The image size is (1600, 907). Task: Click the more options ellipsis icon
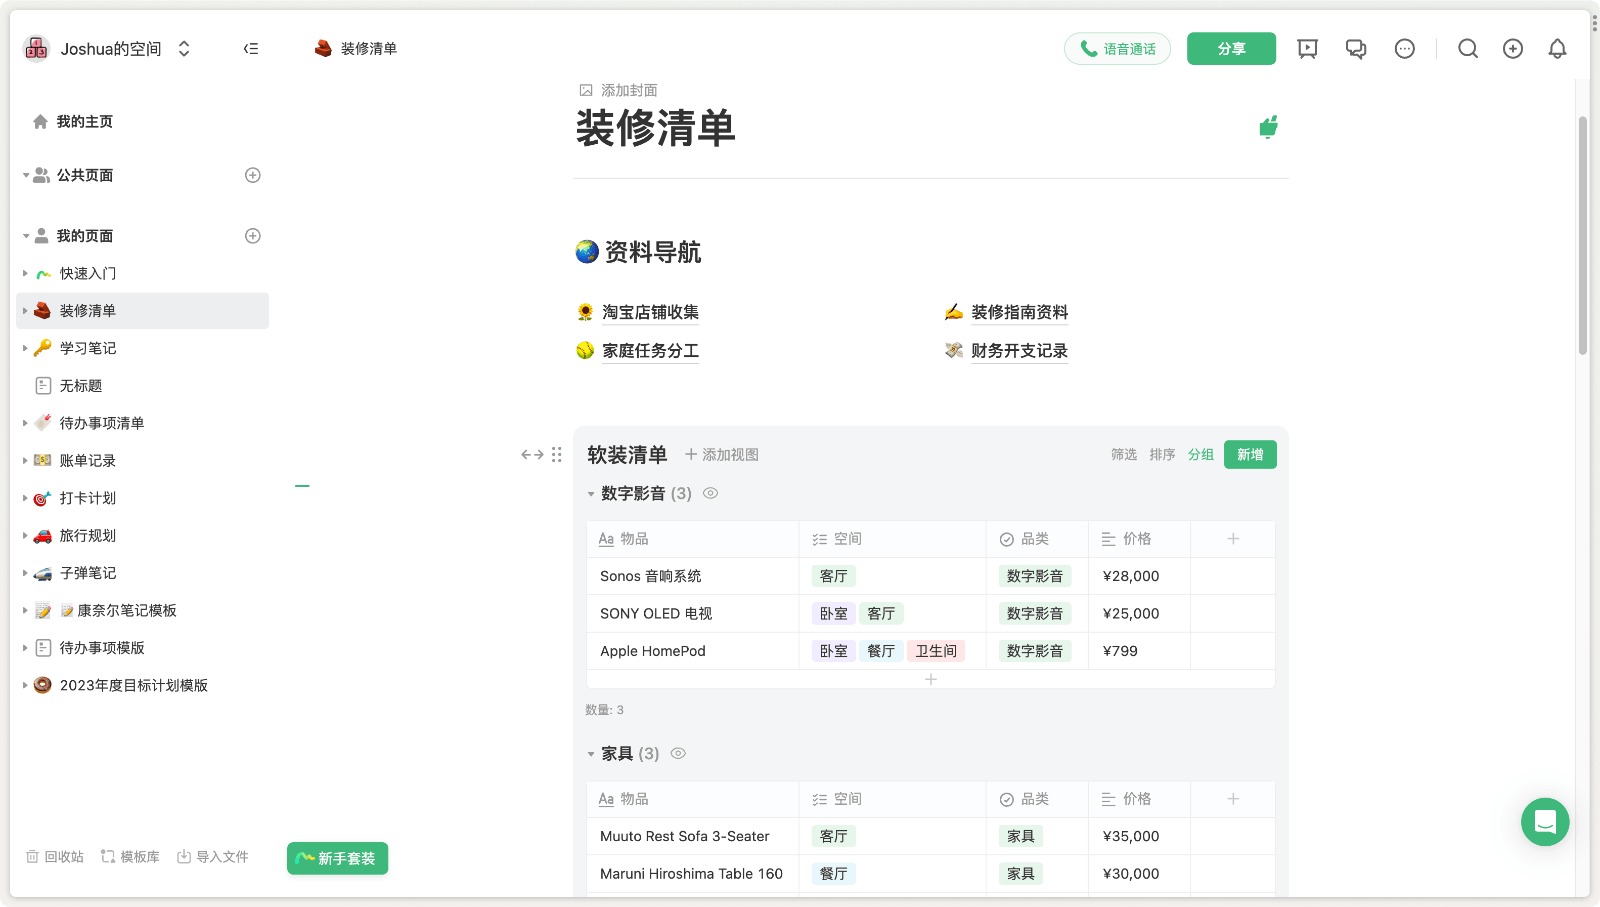pyautogui.click(x=1405, y=48)
